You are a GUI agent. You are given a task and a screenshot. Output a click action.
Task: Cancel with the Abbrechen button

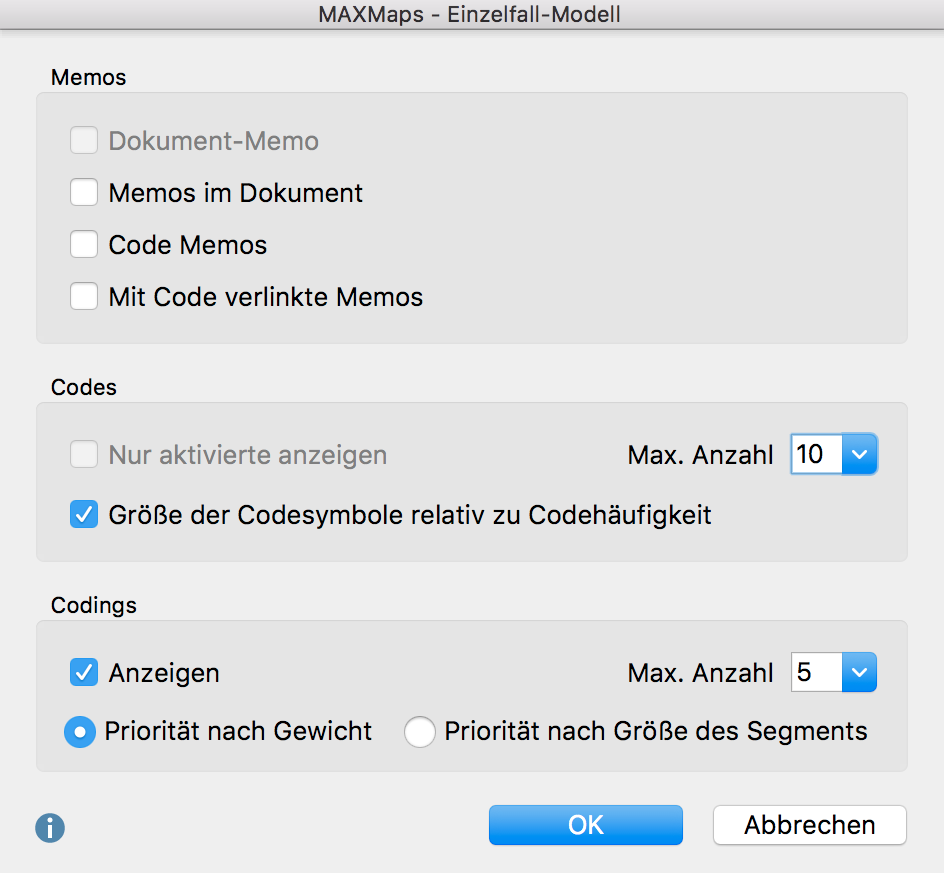point(810,825)
